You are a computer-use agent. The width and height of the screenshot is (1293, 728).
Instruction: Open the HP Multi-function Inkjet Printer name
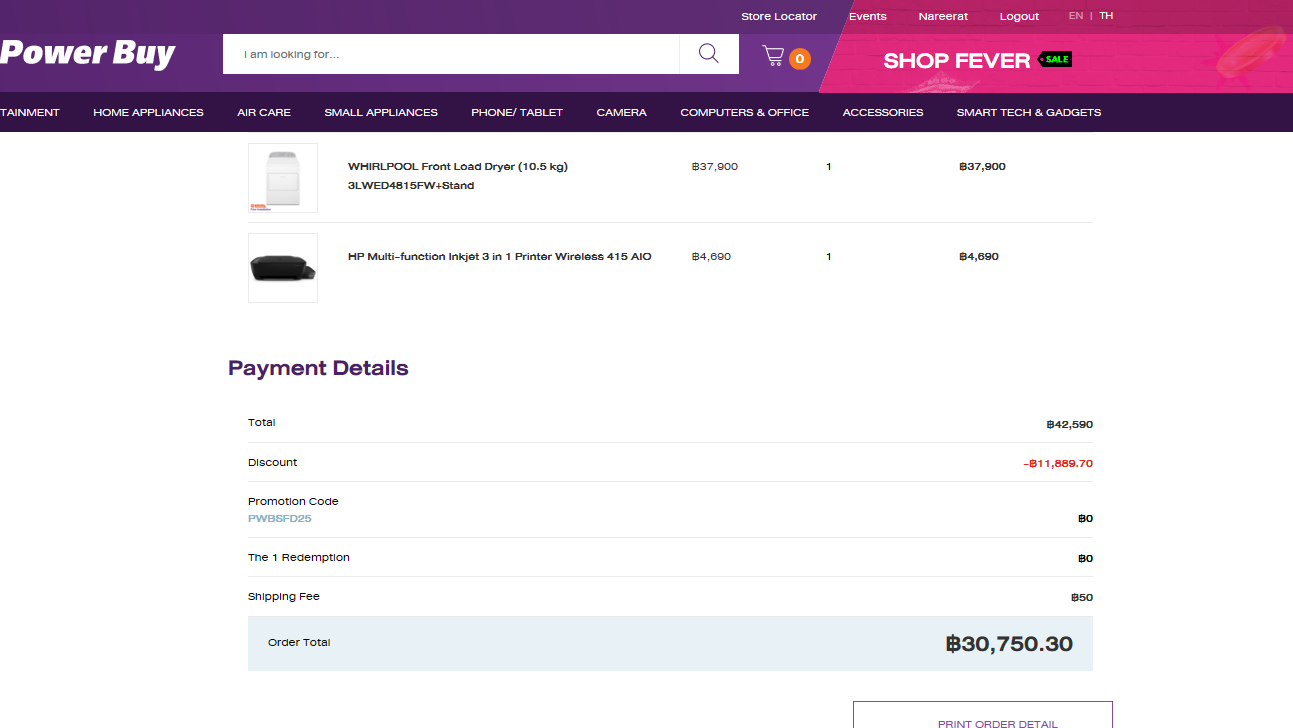point(500,257)
